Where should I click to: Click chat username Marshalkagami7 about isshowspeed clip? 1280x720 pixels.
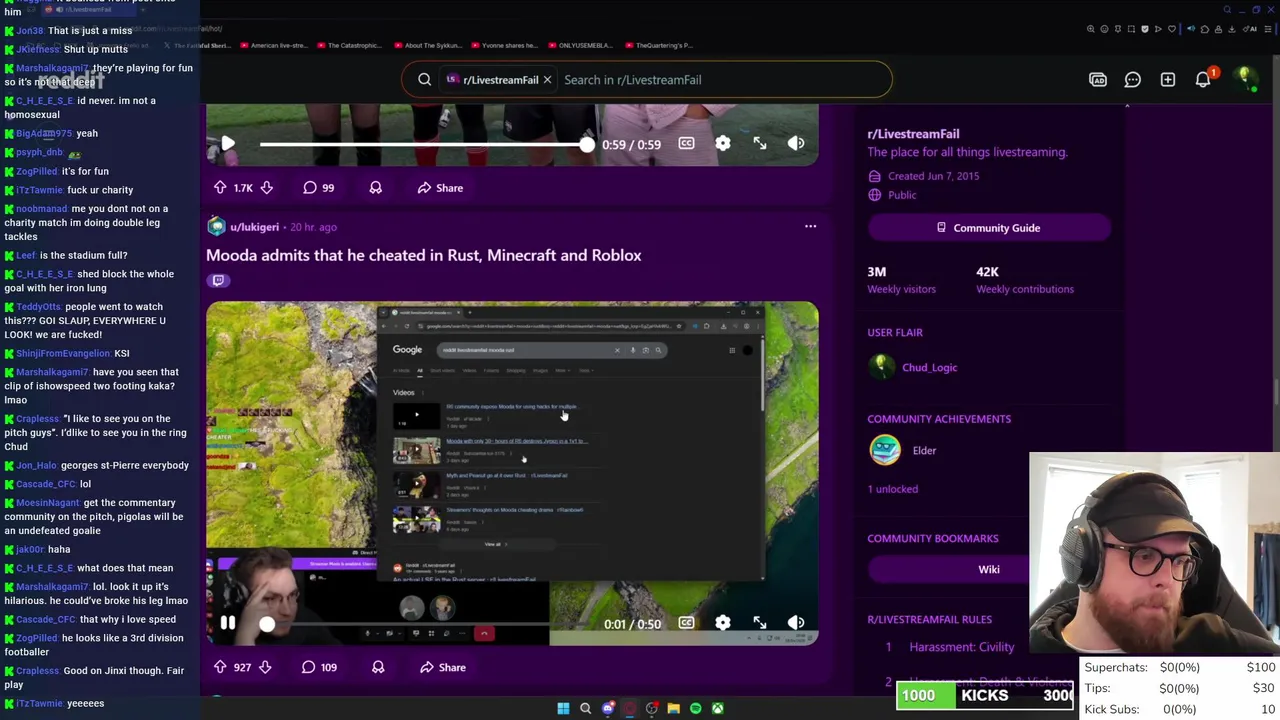(x=52, y=372)
